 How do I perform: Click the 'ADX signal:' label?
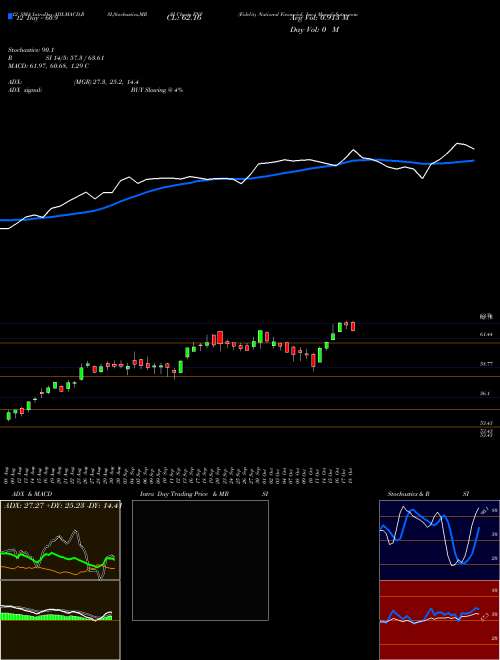coord(25,90)
